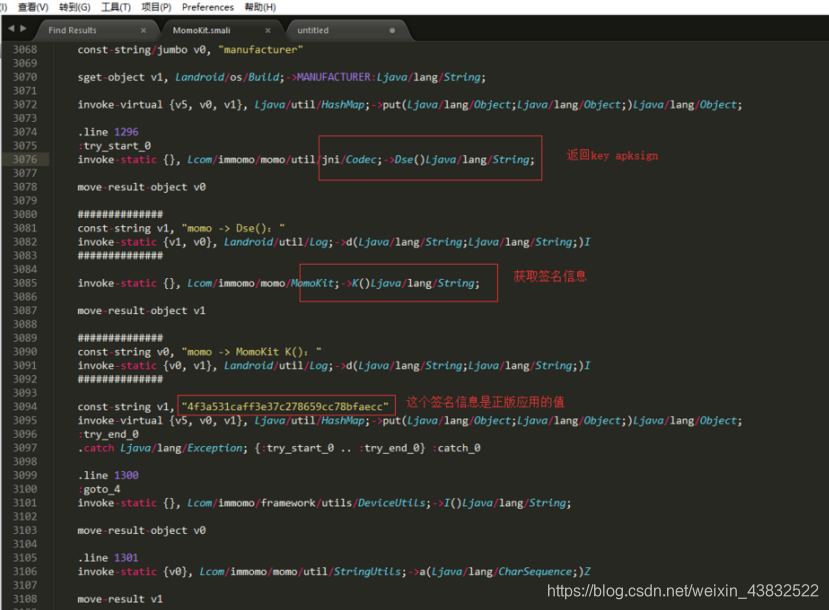The width and height of the screenshot is (829, 610).
Task: Click the DeviceUtils;->I() call
Action: 408,503
